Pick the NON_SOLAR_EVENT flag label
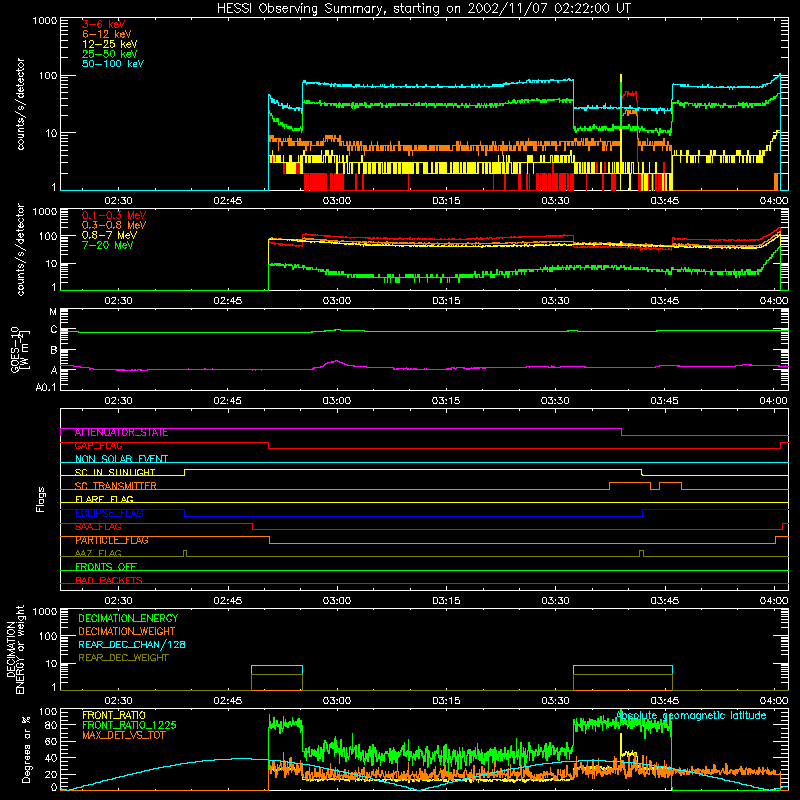This screenshot has height=800, width=800. 121,459
